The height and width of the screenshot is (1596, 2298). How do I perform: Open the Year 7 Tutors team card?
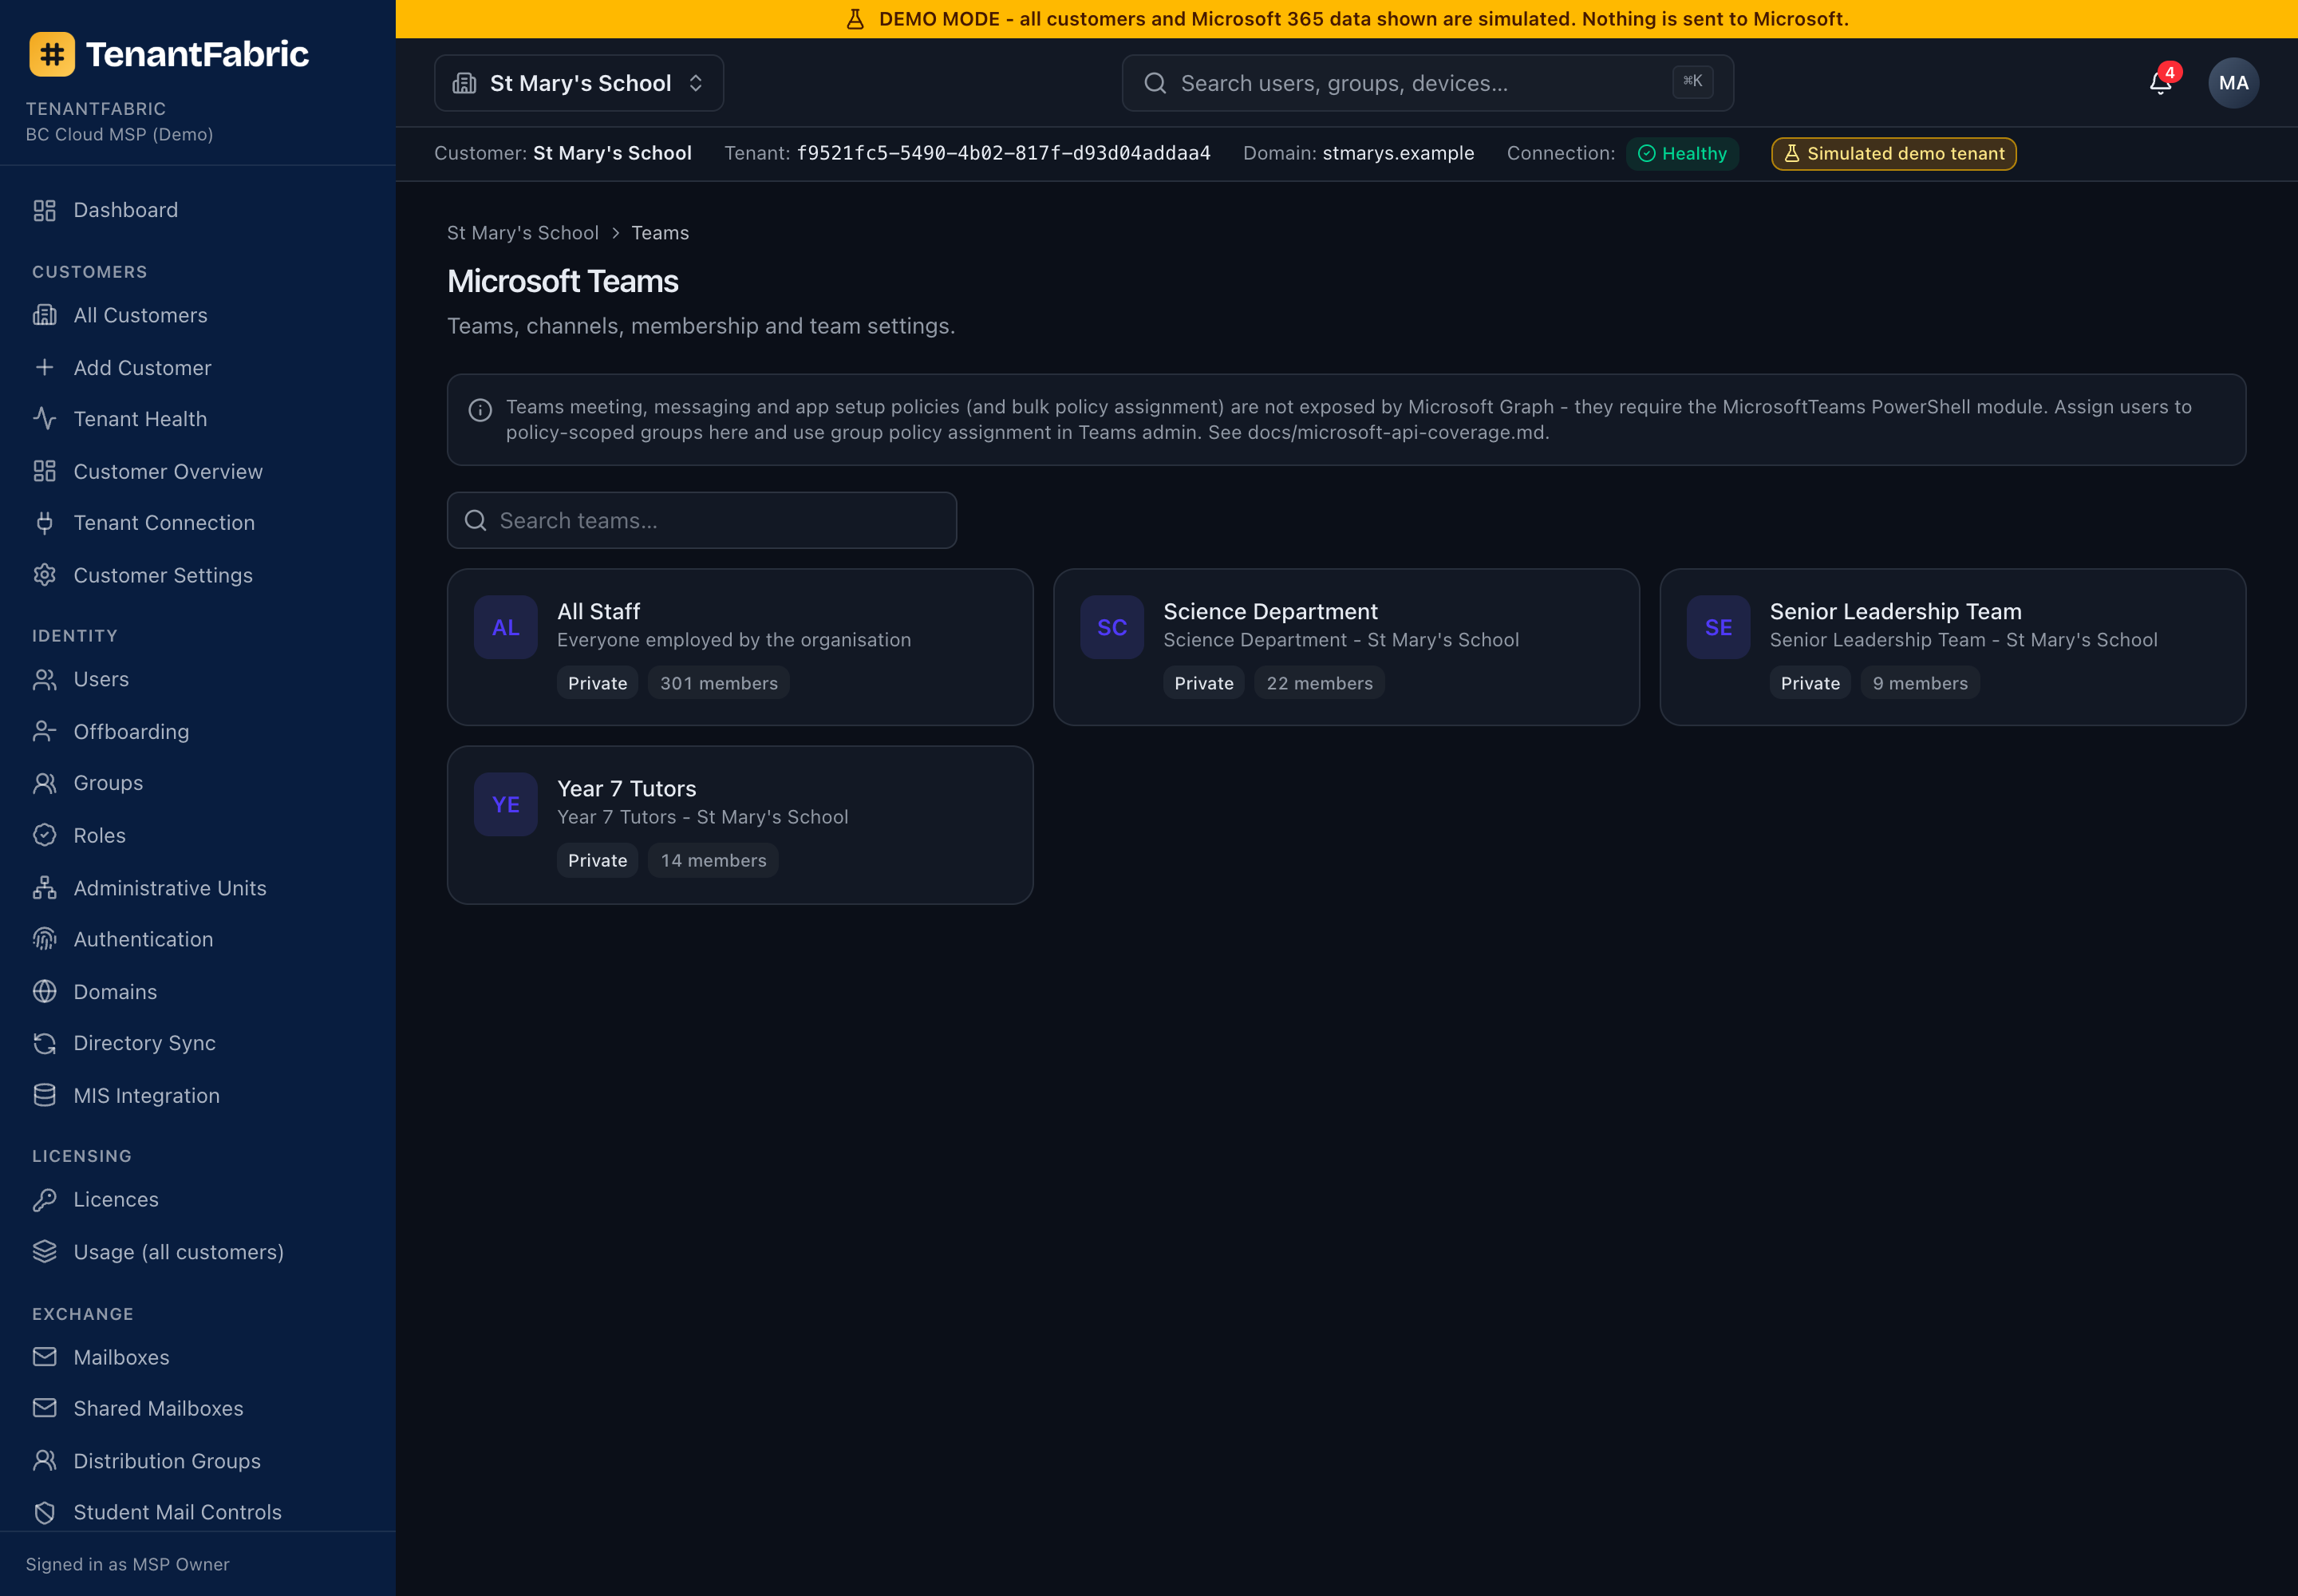click(740, 825)
